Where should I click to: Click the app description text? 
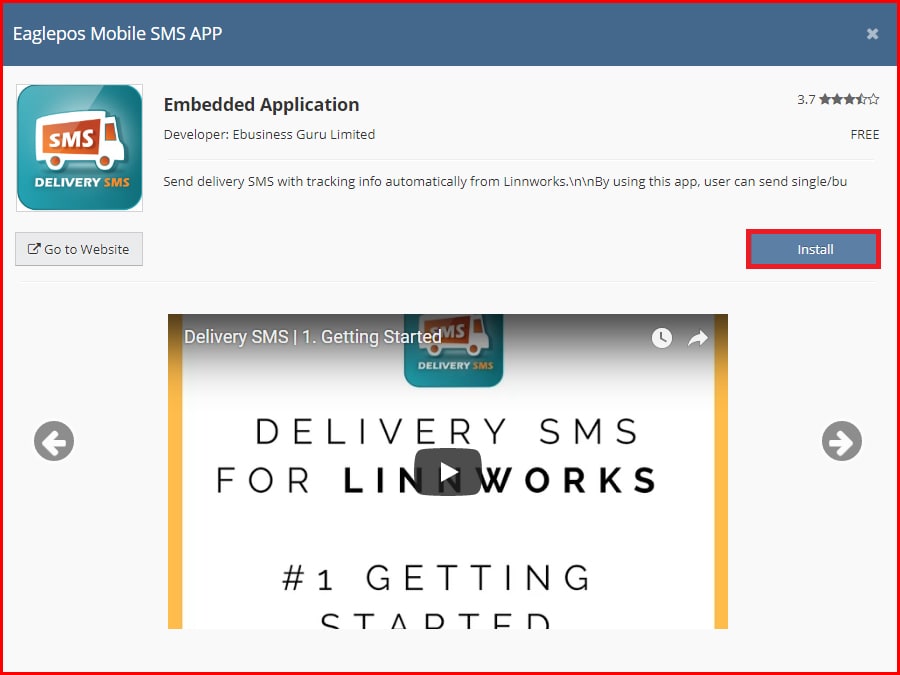(505, 181)
